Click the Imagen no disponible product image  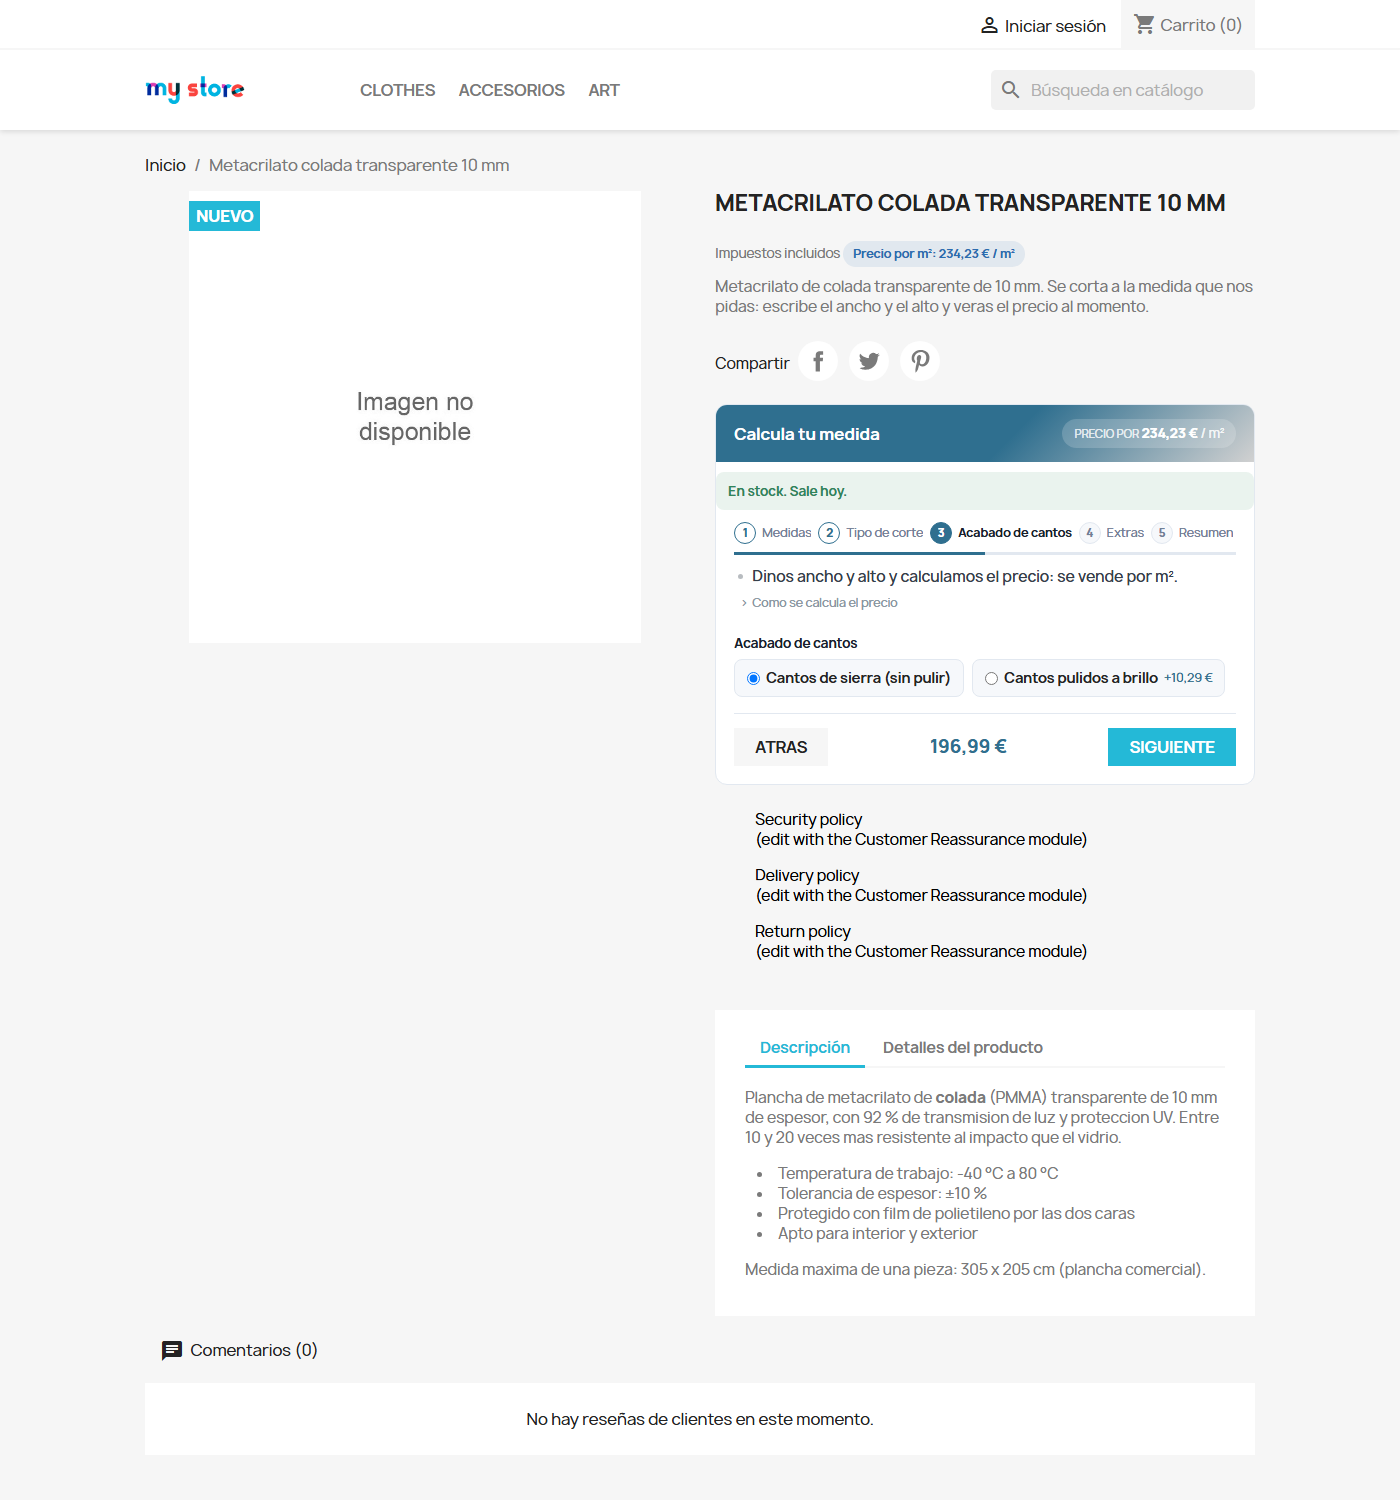pyautogui.click(x=415, y=417)
